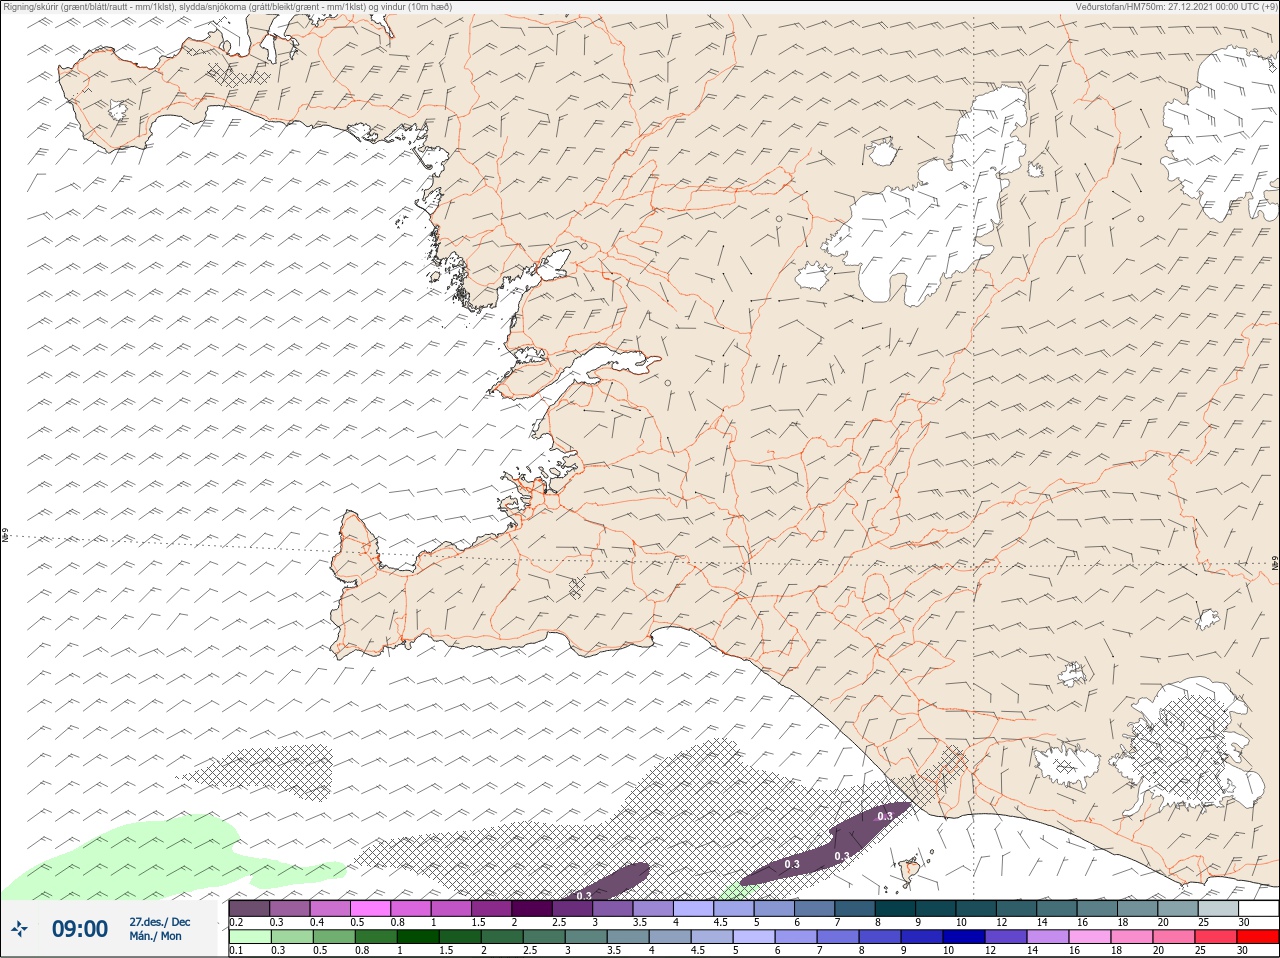Screen dimensions: 1280x958
Task: Pick the light grey swatch labeled 25 in upper row
Action: (1218, 908)
